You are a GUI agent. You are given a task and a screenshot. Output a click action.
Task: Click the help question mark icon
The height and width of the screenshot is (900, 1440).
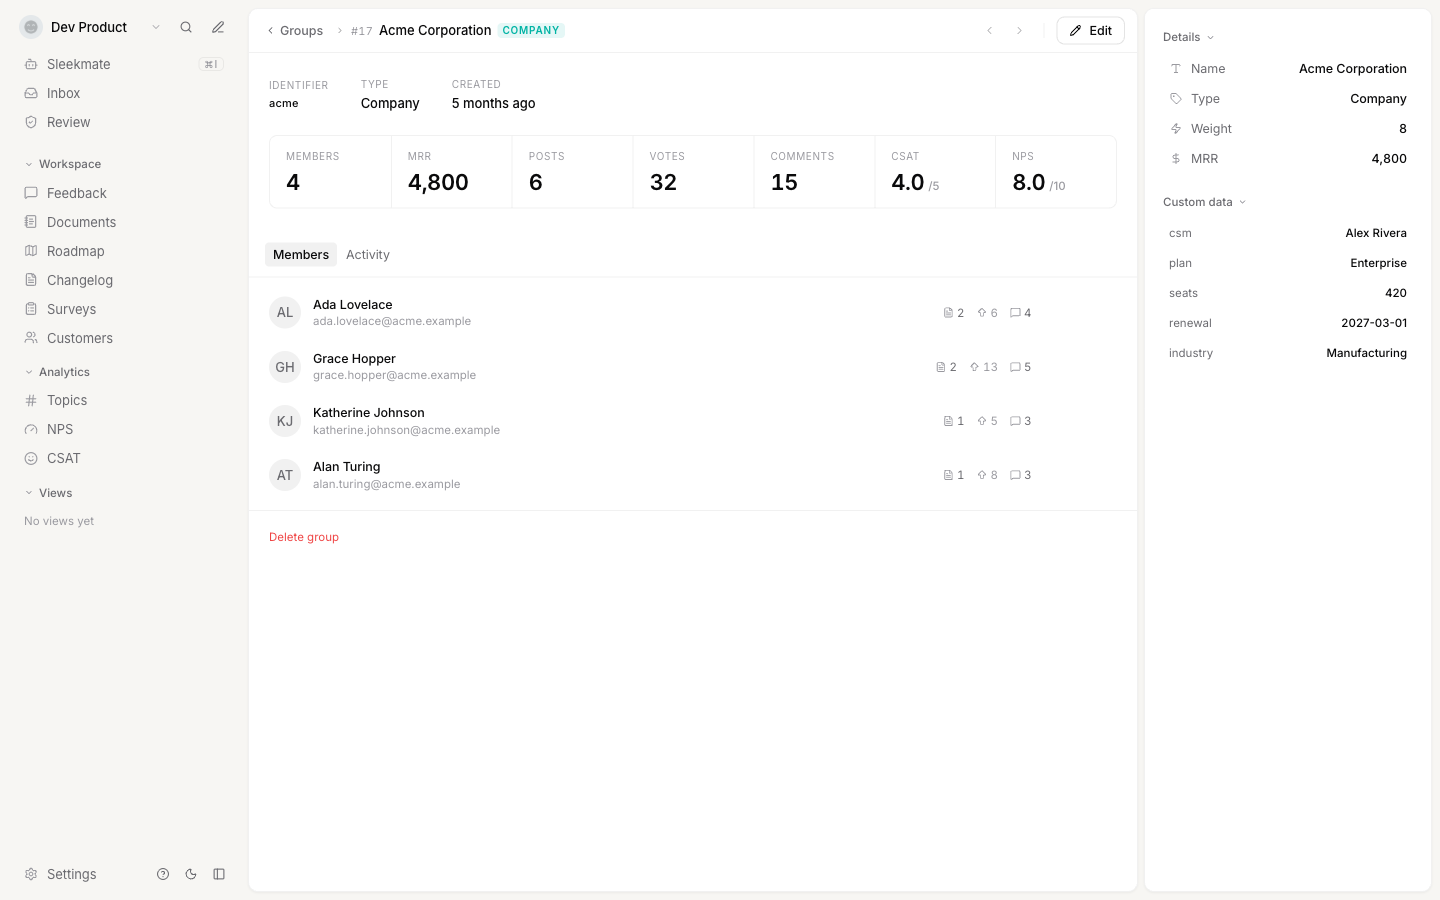pos(163,874)
